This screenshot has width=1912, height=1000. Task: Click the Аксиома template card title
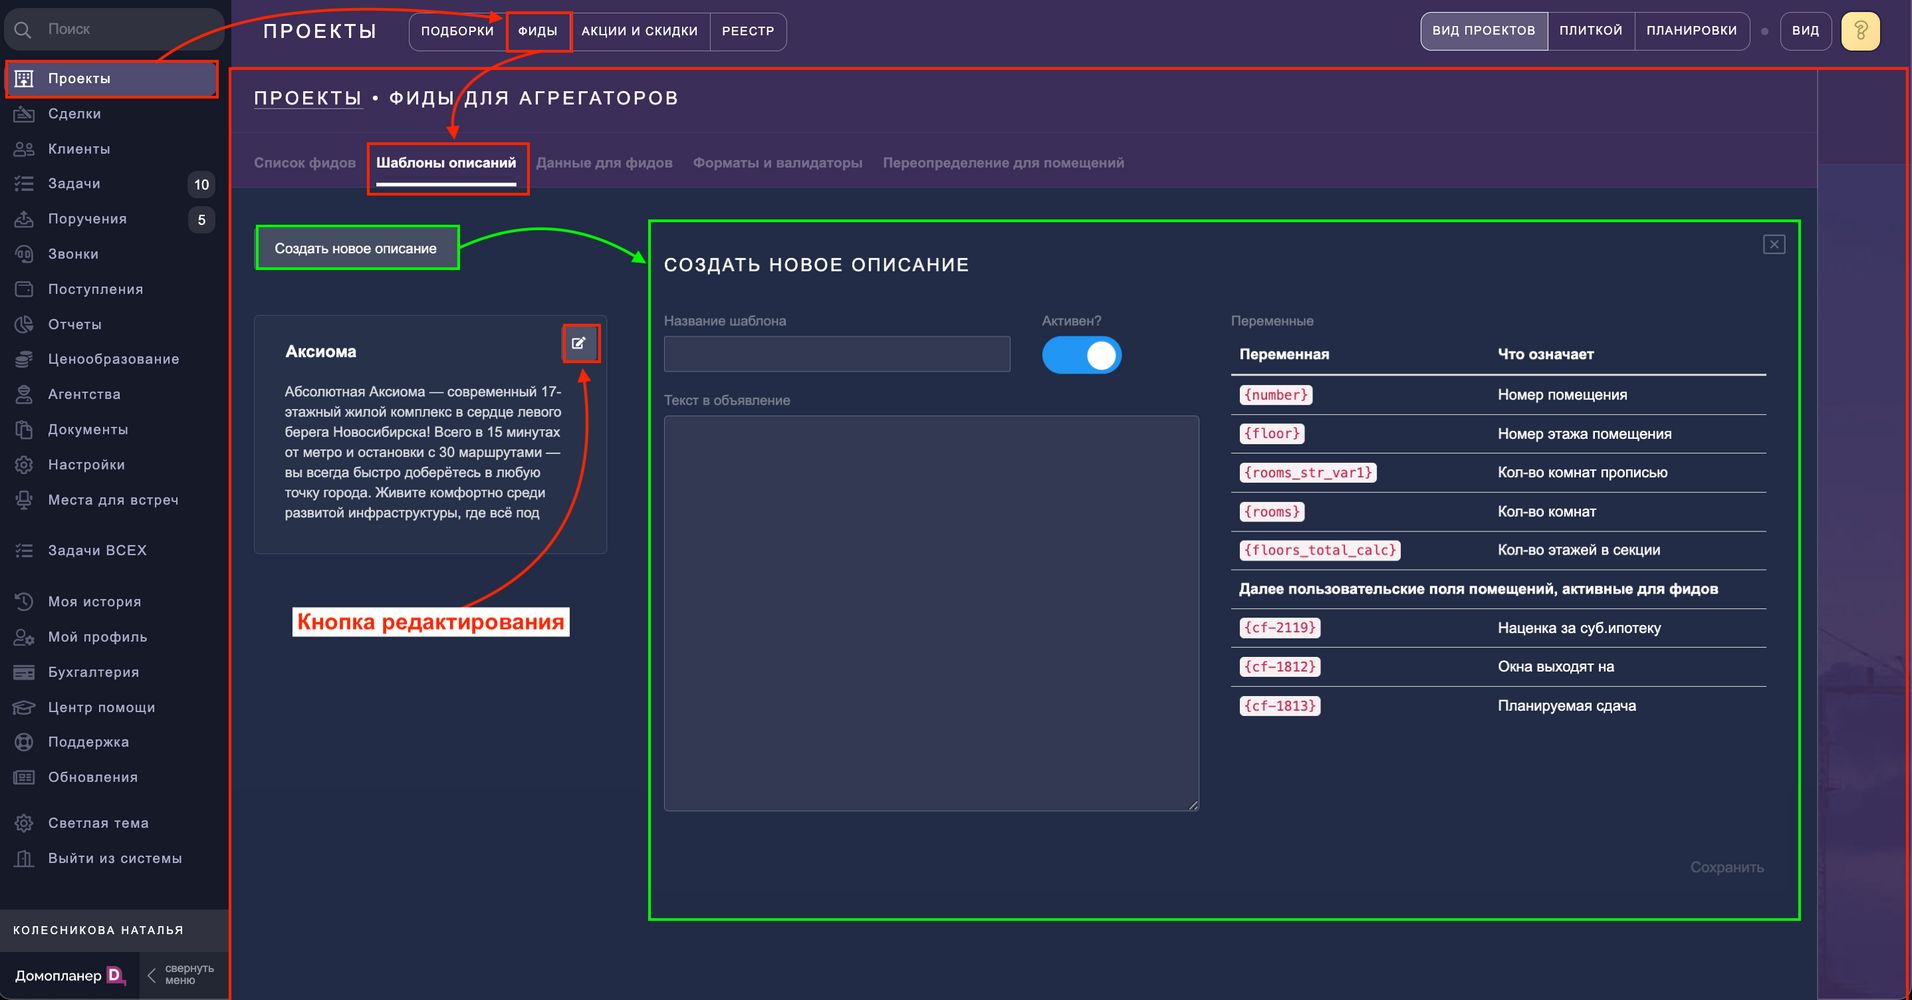pyautogui.click(x=321, y=352)
